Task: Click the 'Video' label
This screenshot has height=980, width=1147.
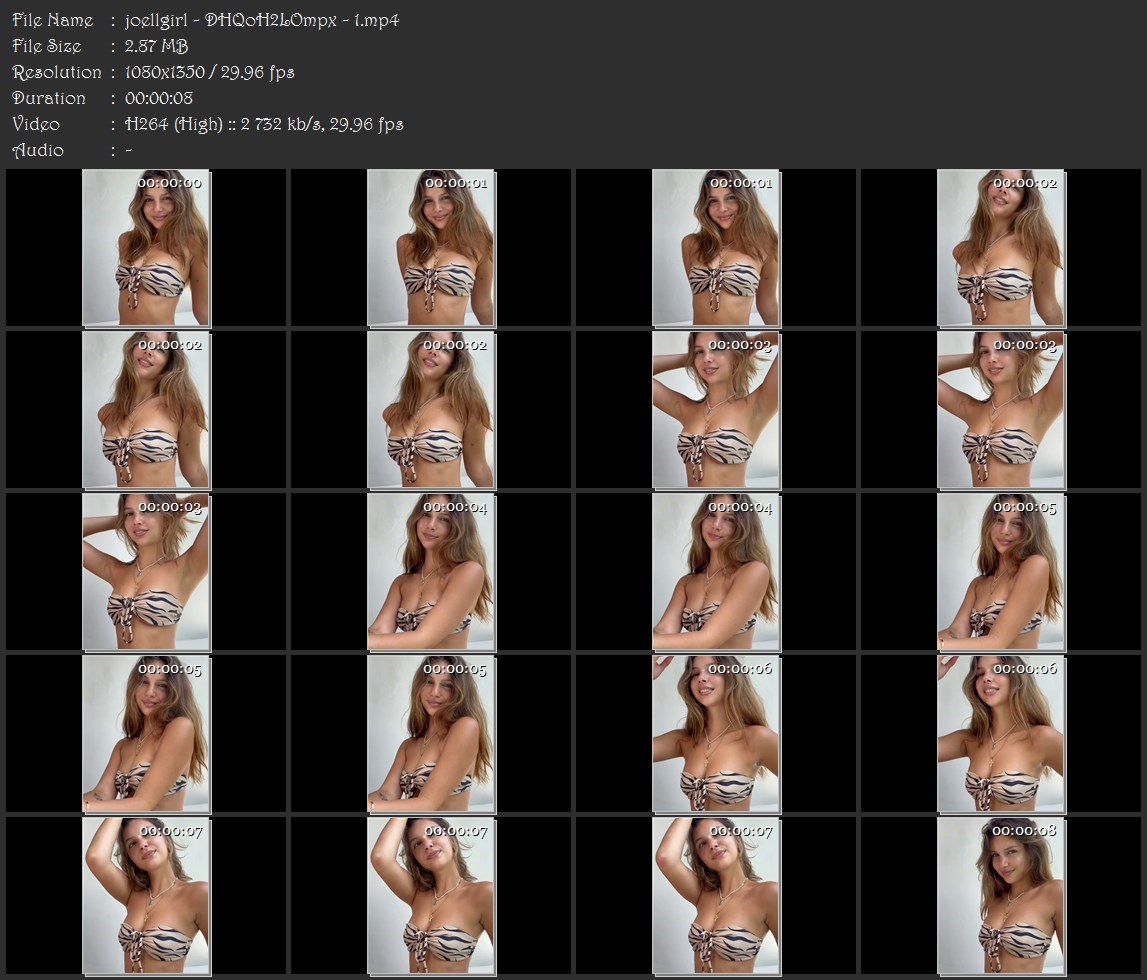Action: [x=36, y=124]
